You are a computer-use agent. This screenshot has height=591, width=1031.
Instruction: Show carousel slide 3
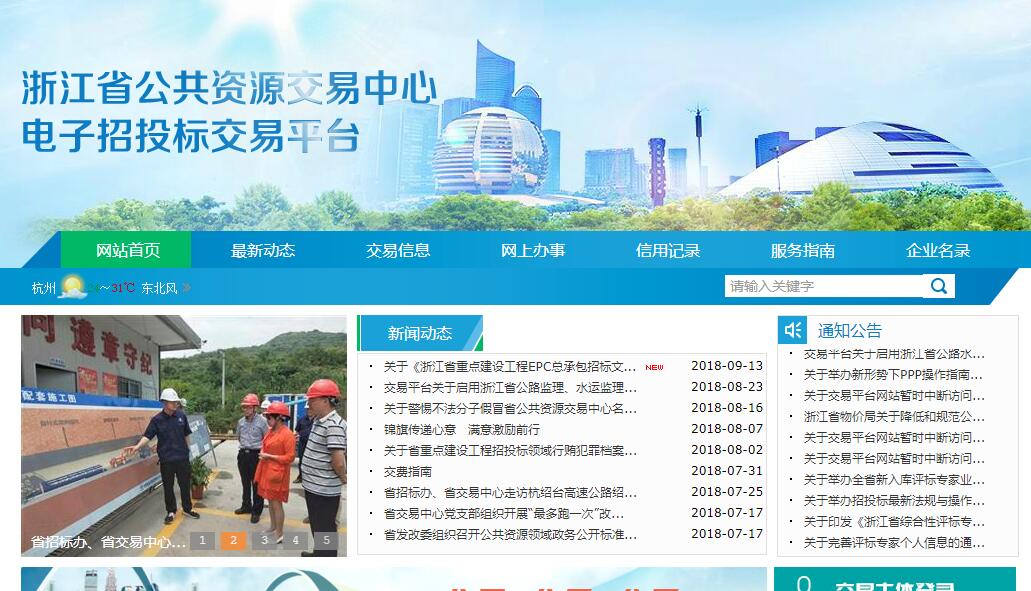point(264,540)
